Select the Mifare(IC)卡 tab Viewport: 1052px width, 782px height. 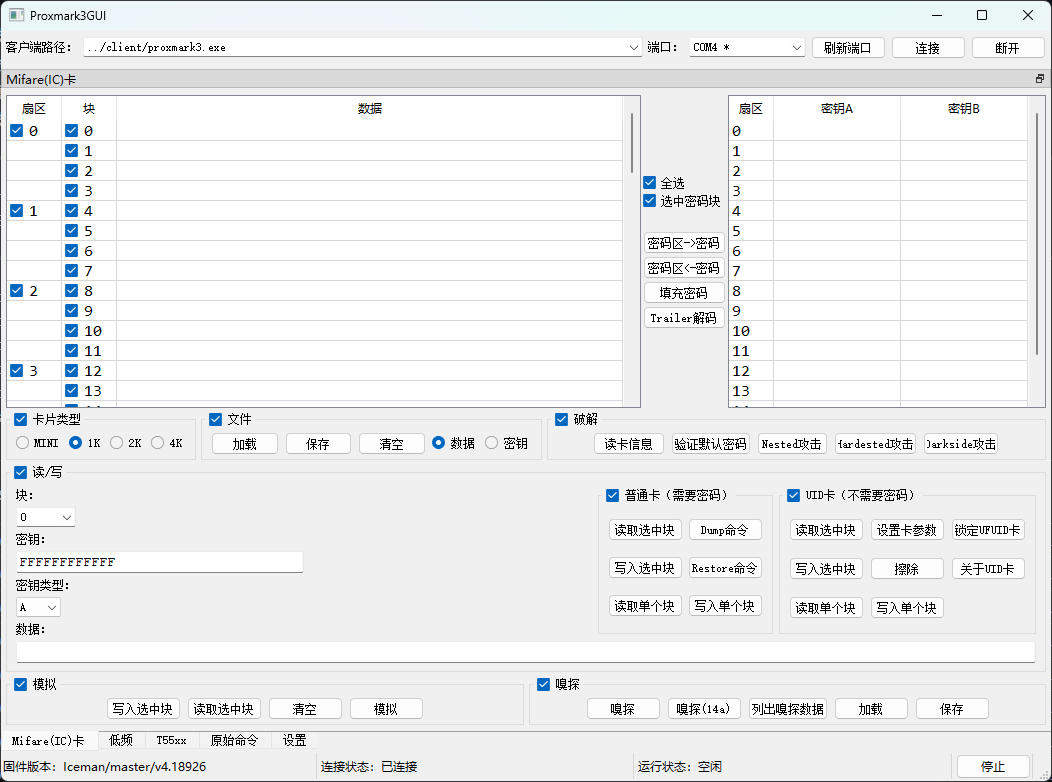pos(48,740)
